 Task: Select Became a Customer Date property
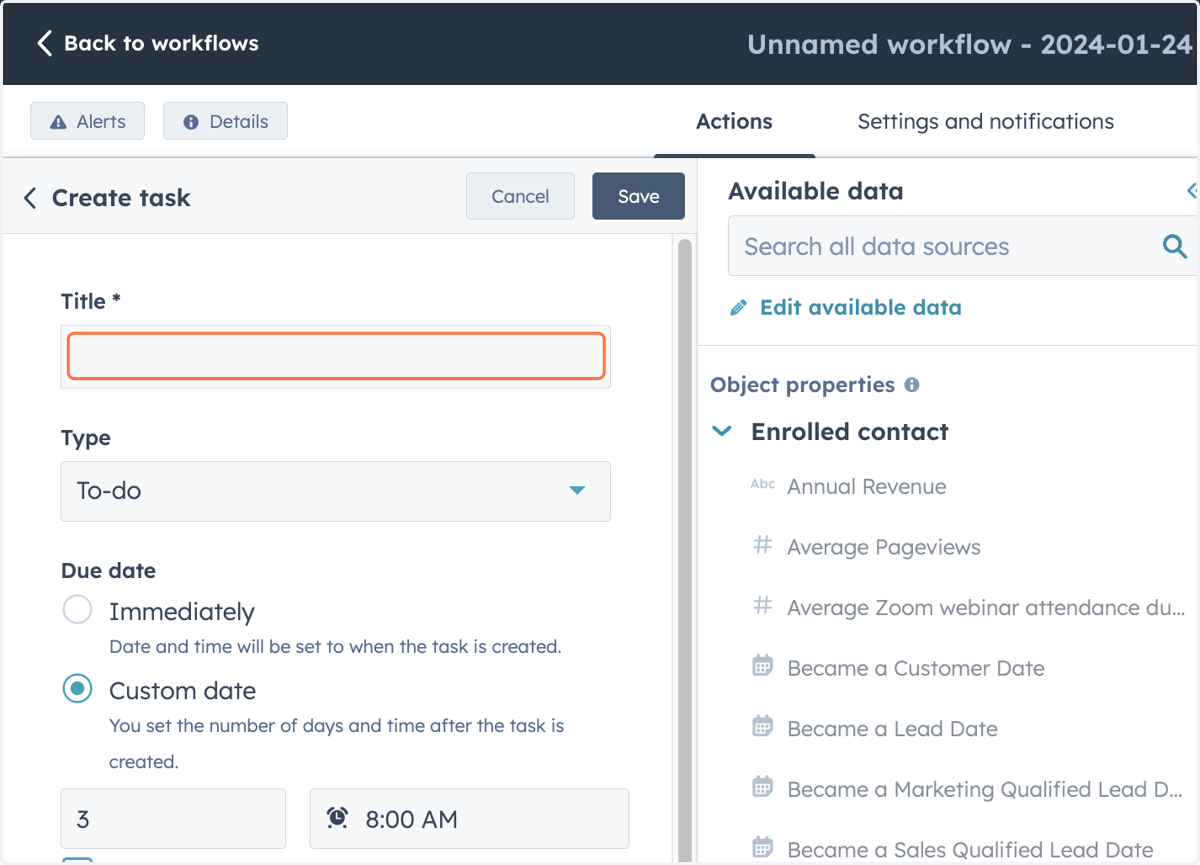[916, 668]
